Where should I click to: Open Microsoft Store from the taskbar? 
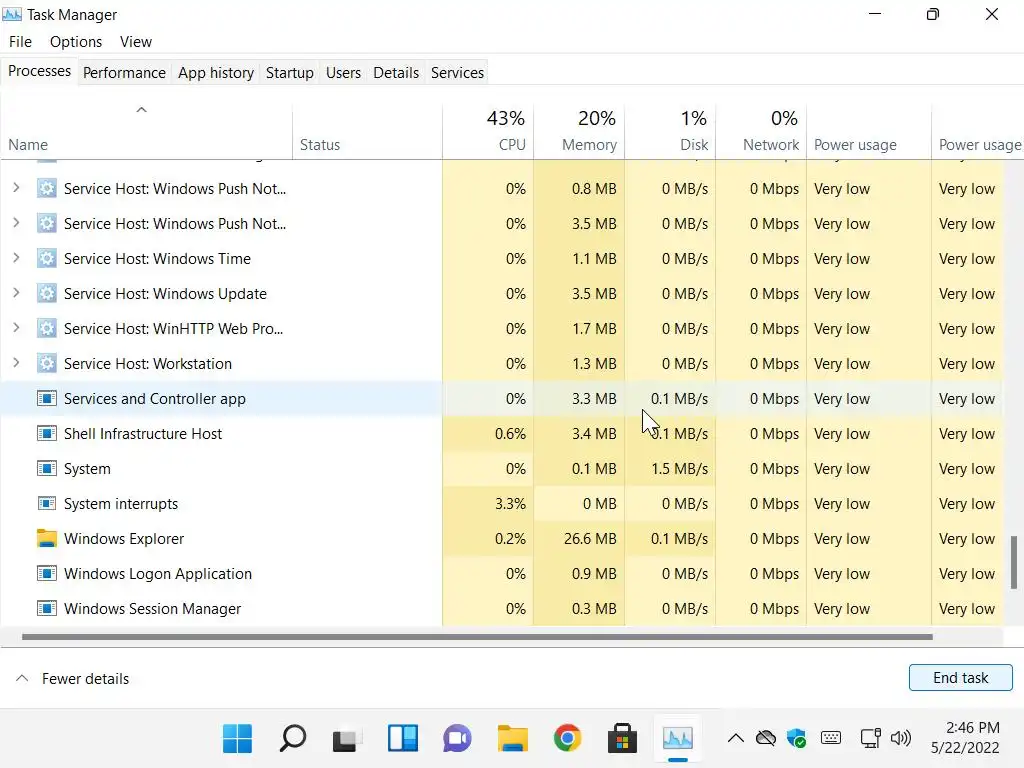[x=622, y=739]
